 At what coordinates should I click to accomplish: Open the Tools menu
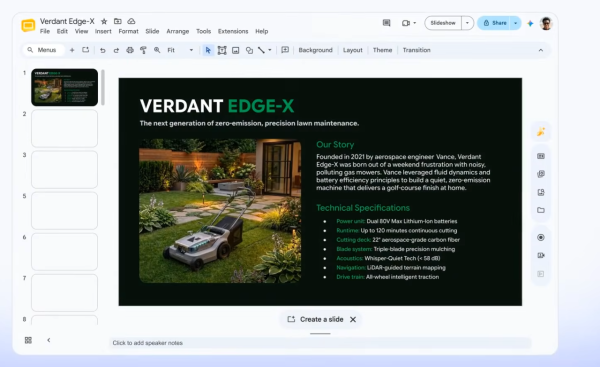[203, 31]
